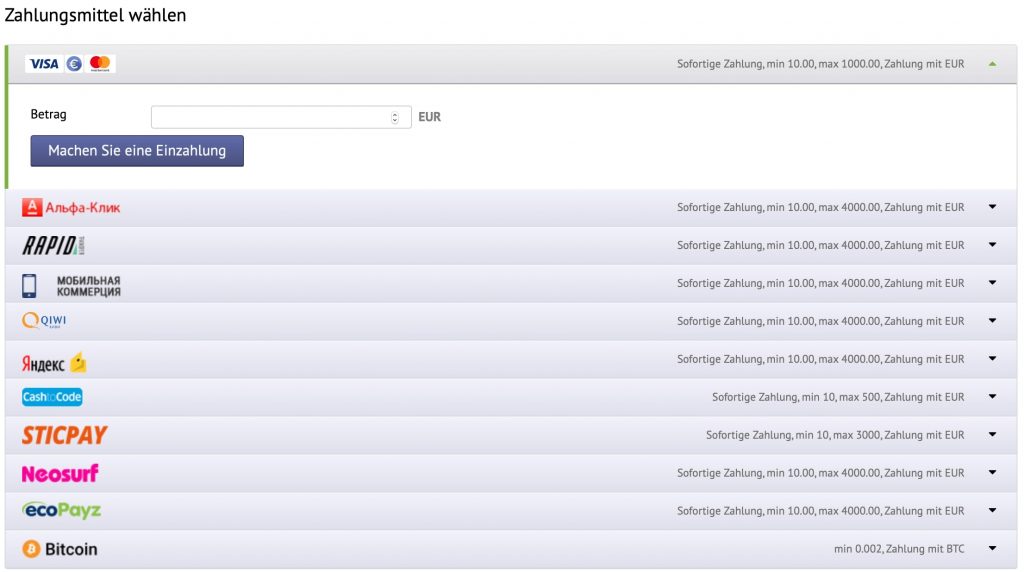Image resolution: width=1024 pixels, height=572 pixels.
Task: Choose the Bitcoin payment logo
Action: coord(60,549)
